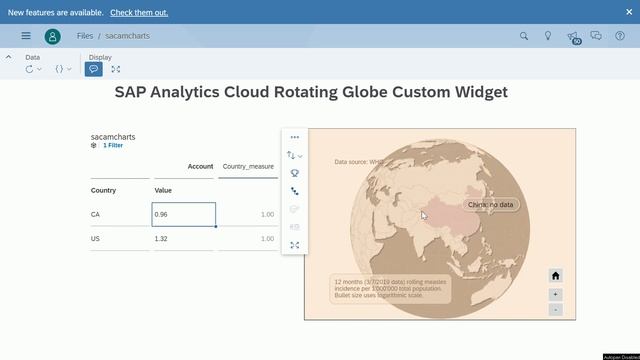Select the US row cell
This screenshot has height=360, width=640.
tap(120, 238)
